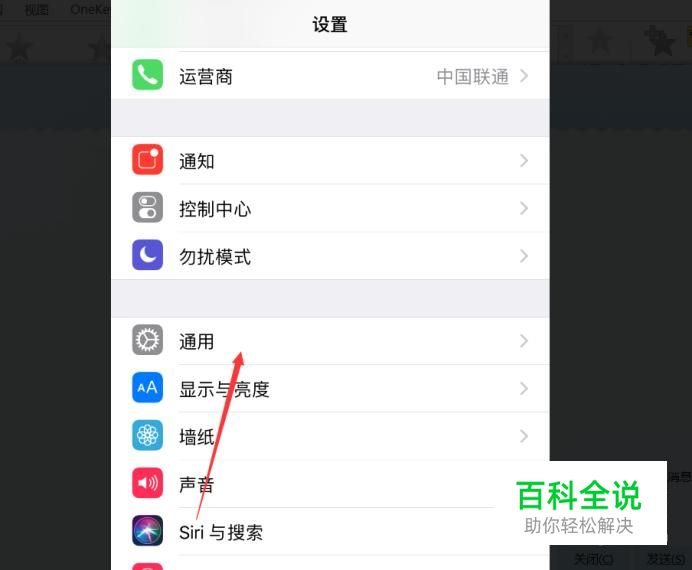Tap the pink speaker 声音 icon
This screenshot has height=570, width=692.
coord(147,483)
